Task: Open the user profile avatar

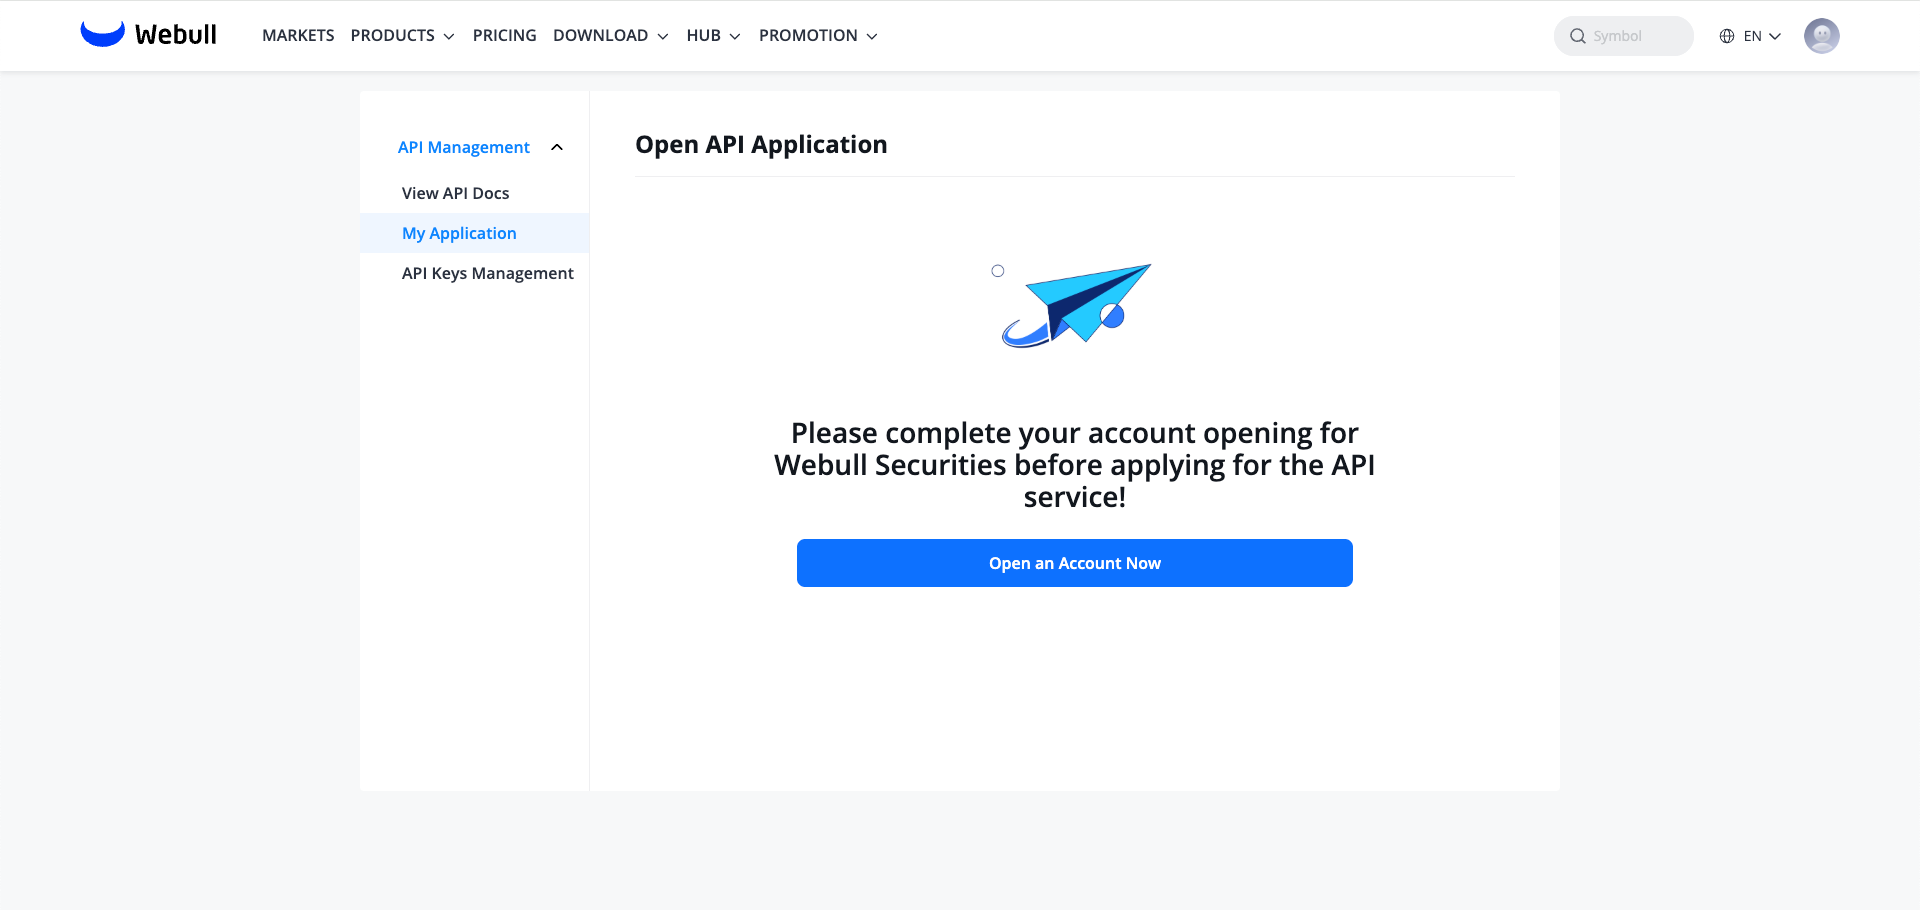Action: coord(1821,36)
